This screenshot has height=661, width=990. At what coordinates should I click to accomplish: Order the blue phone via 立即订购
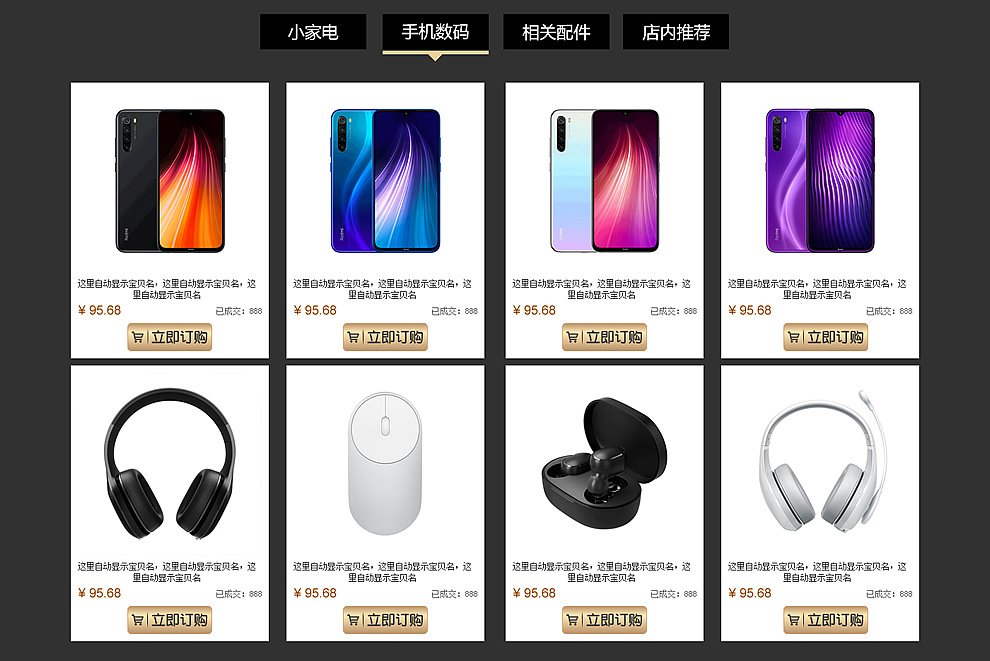tap(385, 337)
